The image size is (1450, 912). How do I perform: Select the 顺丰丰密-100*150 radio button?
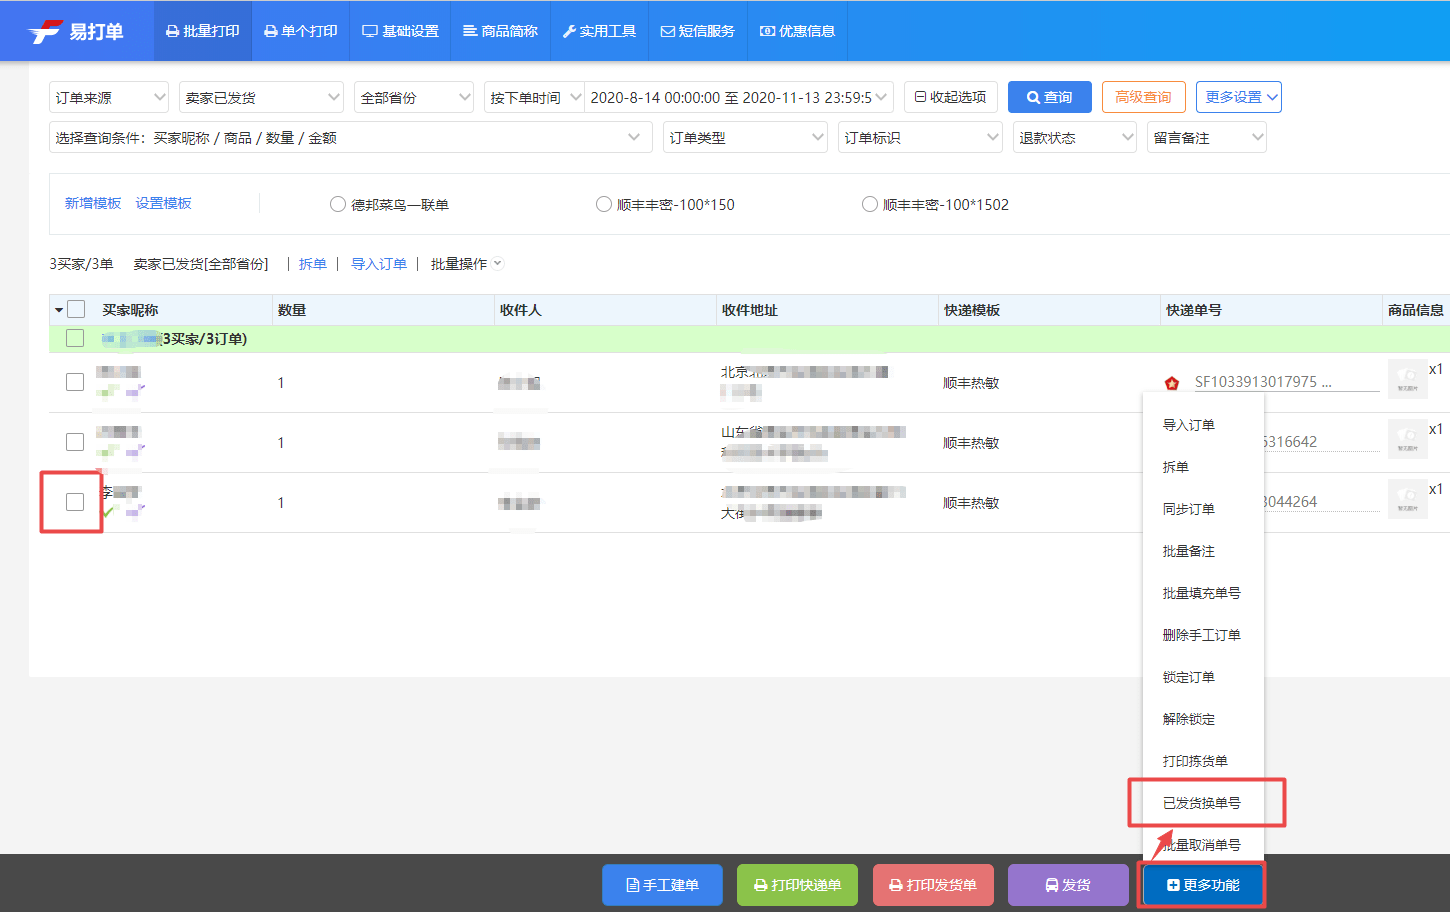coord(604,203)
